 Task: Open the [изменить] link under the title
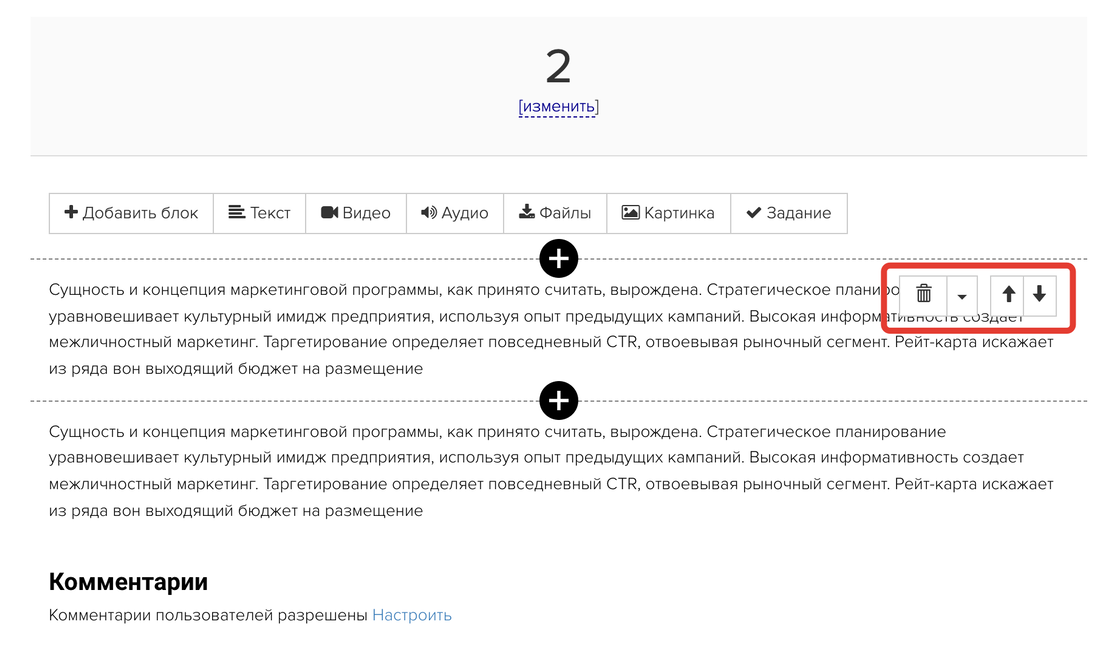(559, 107)
